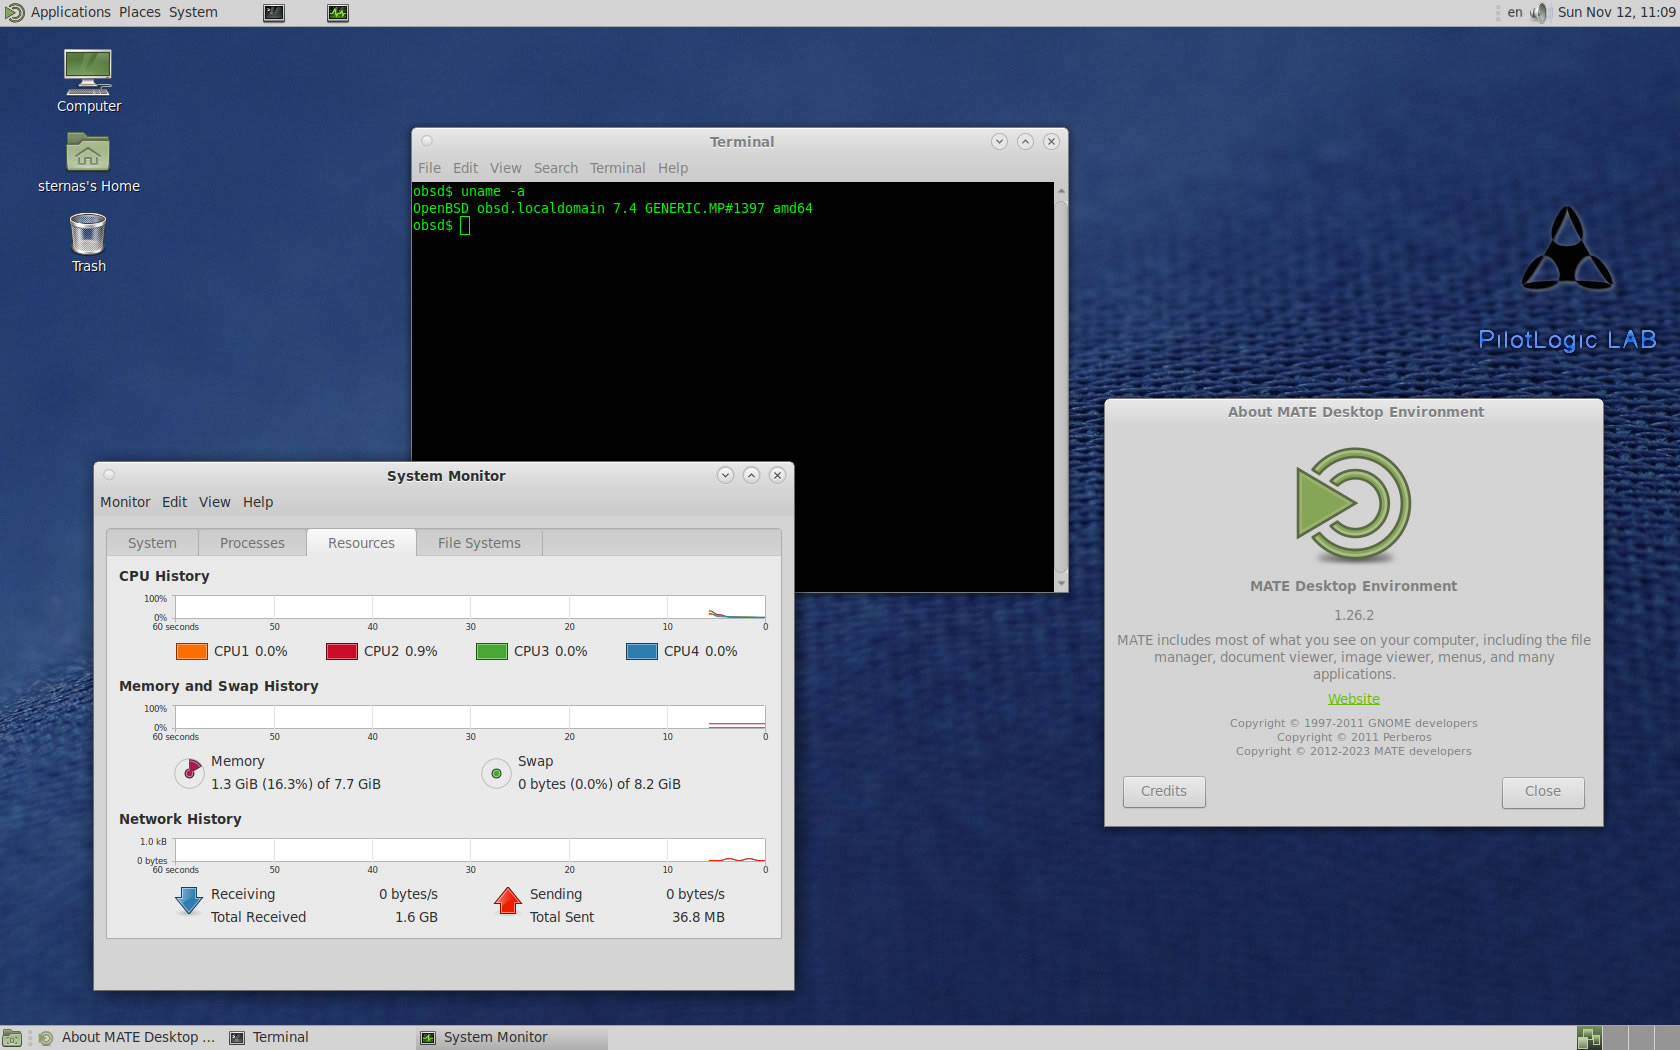This screenshot has width=1680, height=1050.
Task: Open Terminal's Edit menu
Action: point(465,168)
